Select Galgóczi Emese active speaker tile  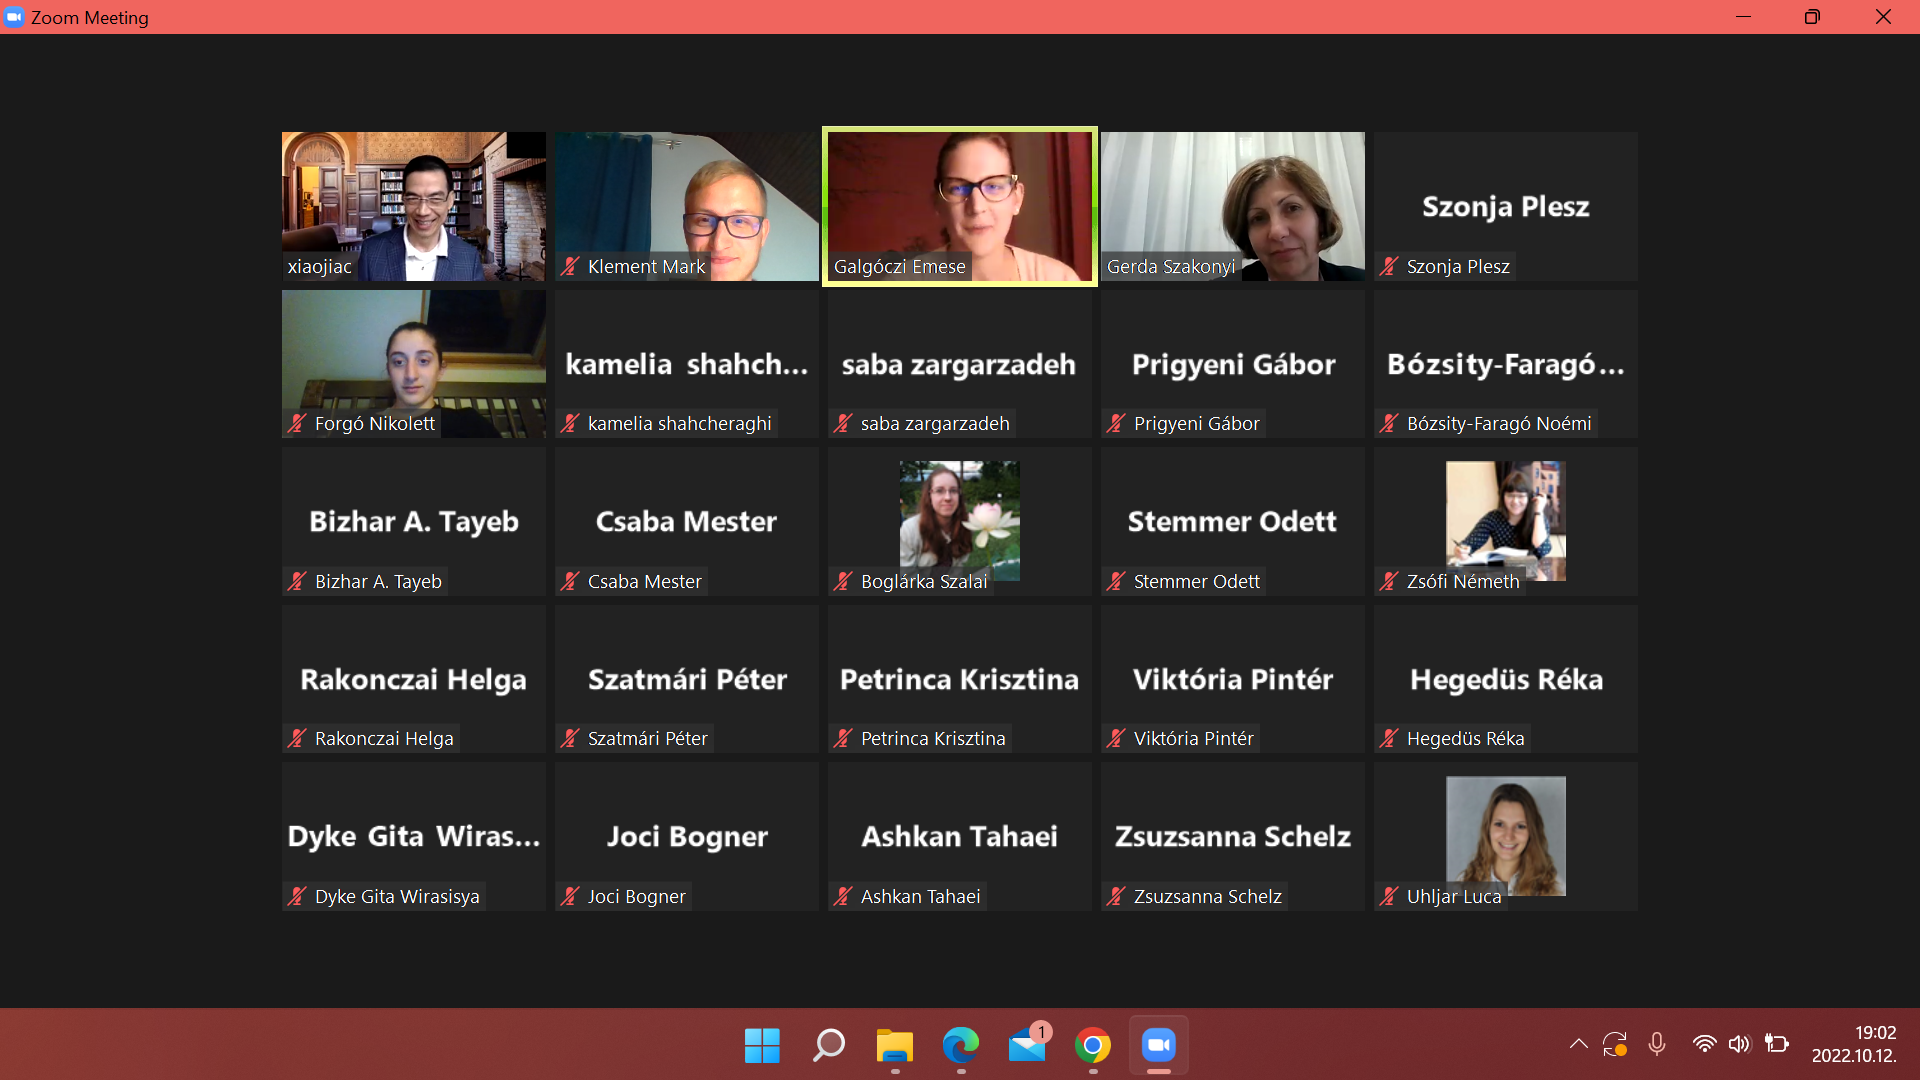tap(960, 206)
